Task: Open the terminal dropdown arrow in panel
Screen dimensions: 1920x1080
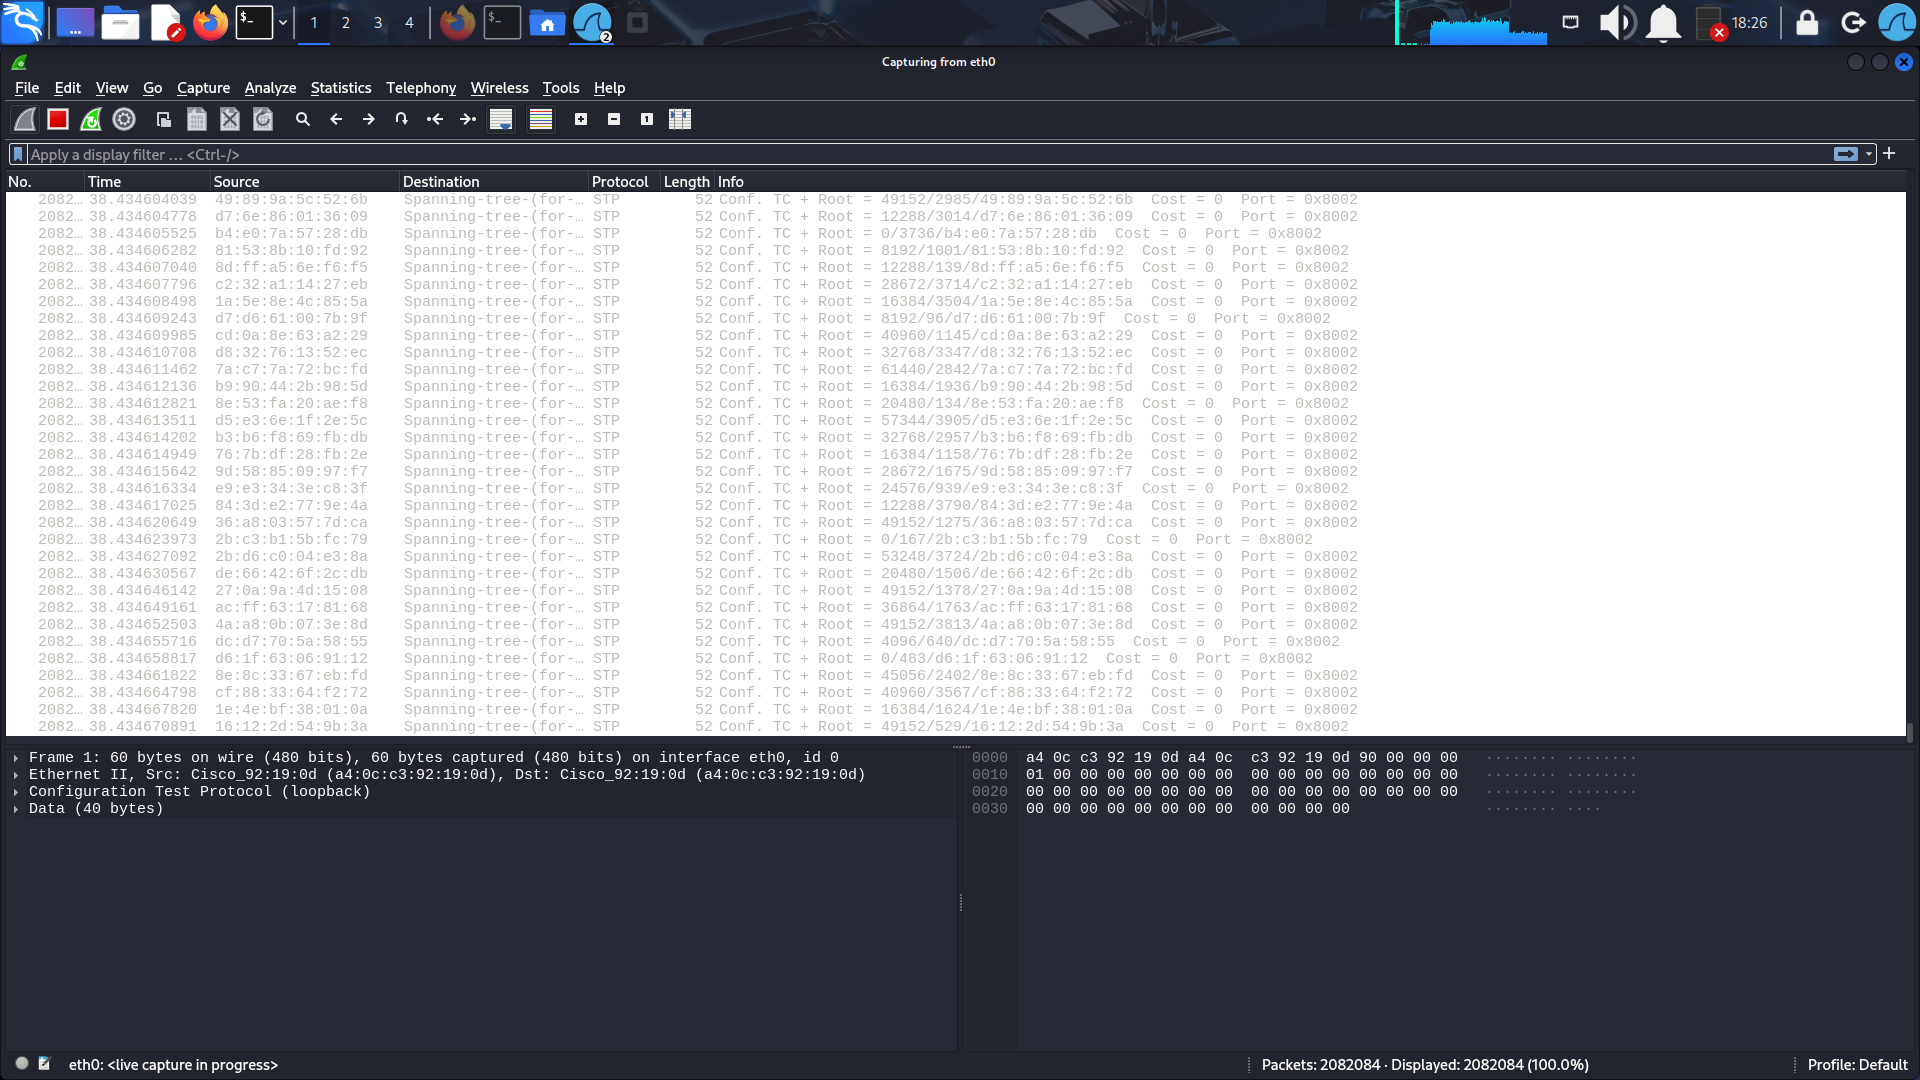Action: tap(283, 22)
